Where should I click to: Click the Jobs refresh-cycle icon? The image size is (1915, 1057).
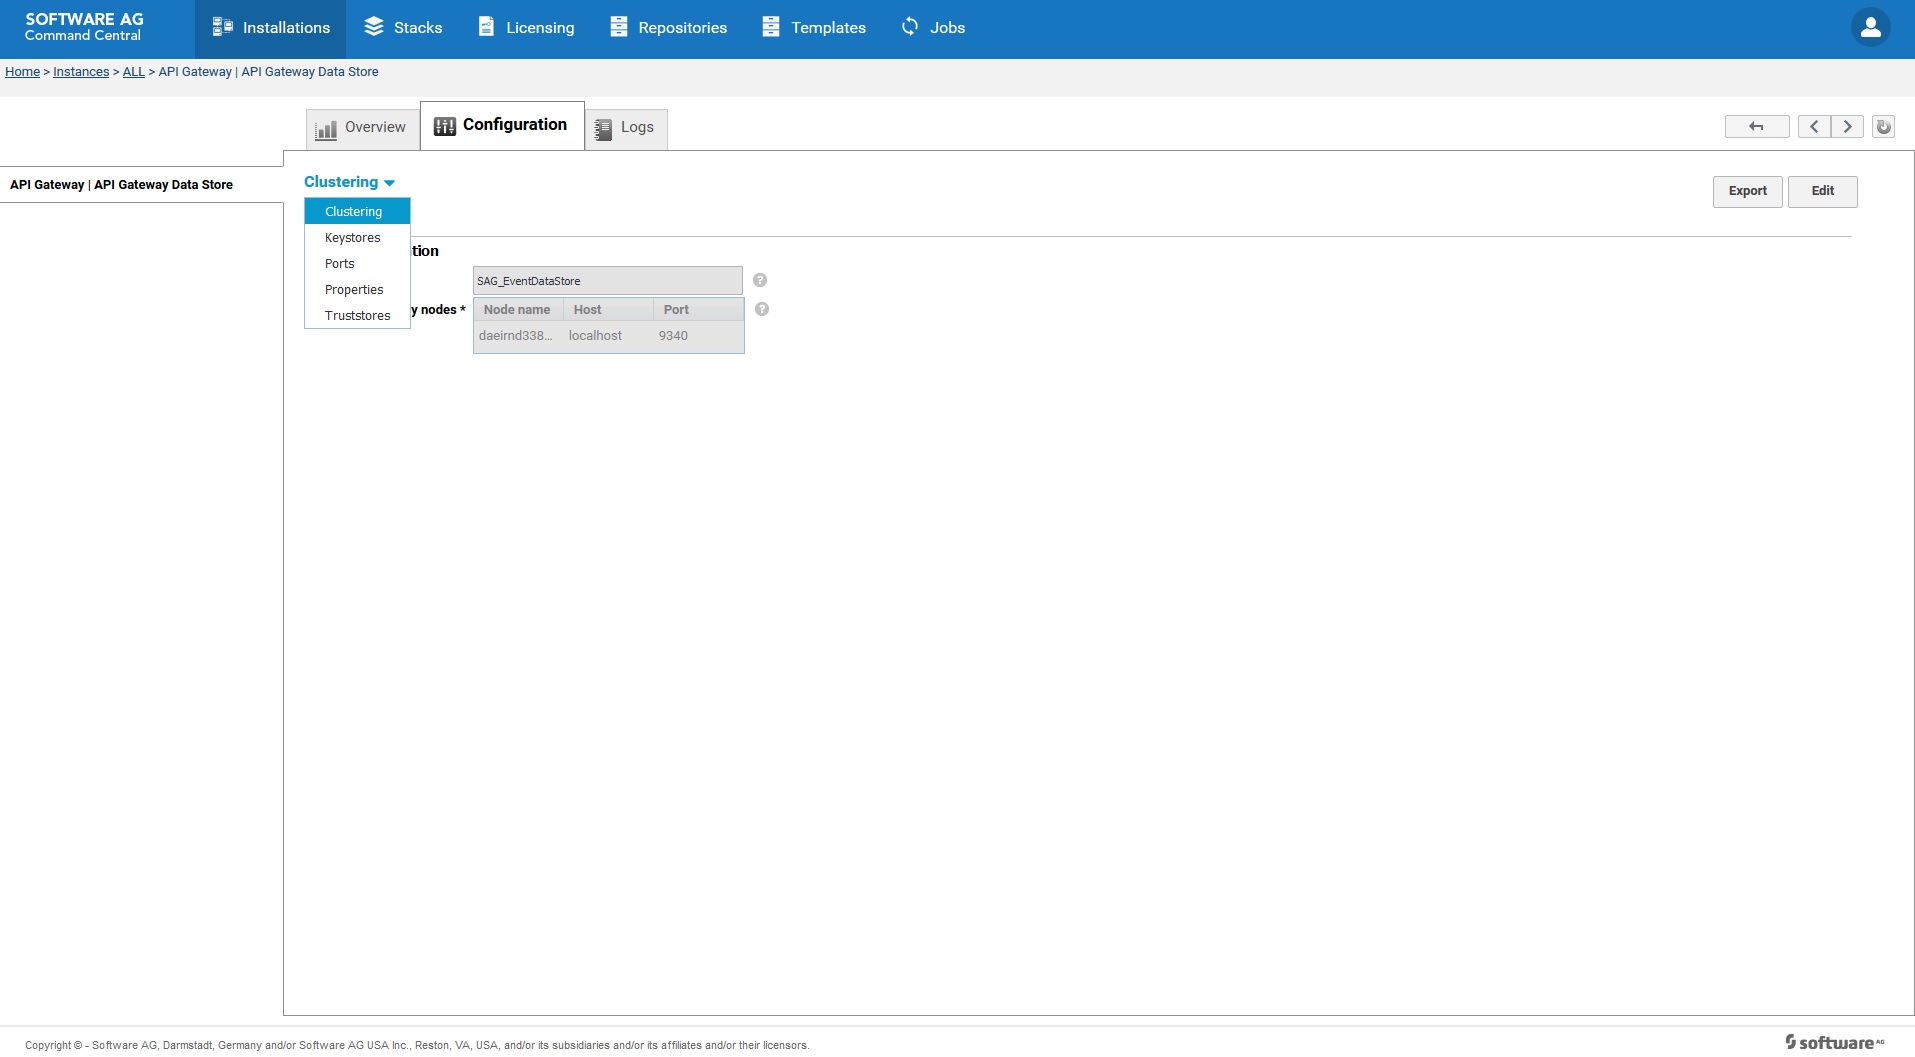(910, 27)
